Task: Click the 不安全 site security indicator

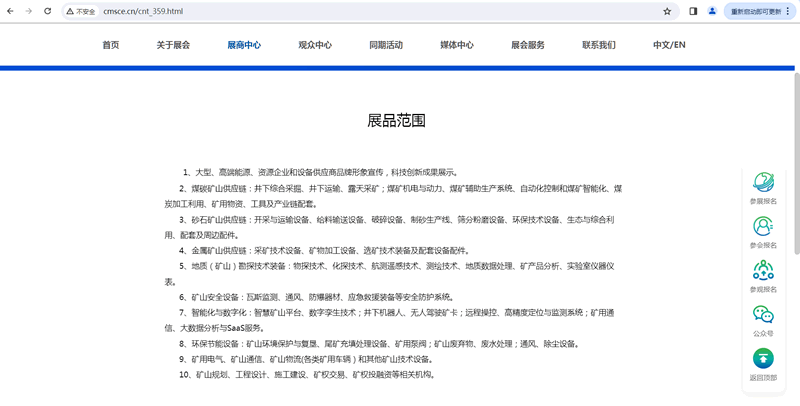Action: (81, 11)
